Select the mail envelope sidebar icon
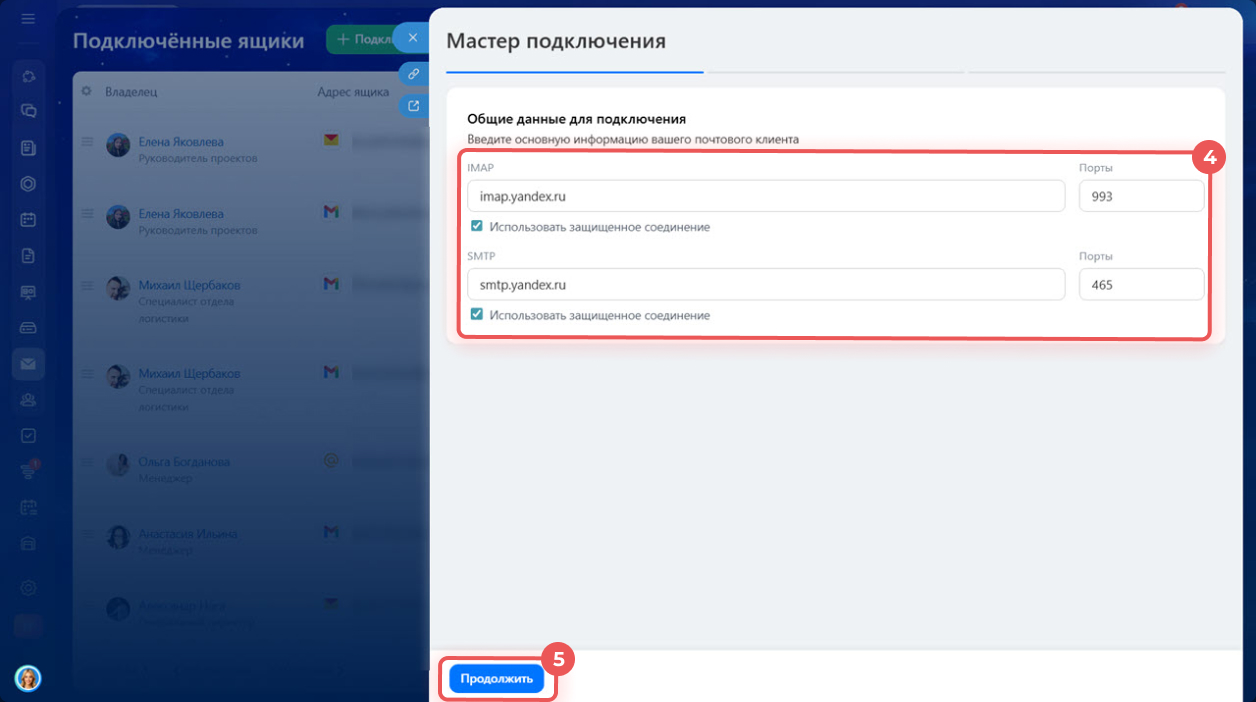Screen dimensions: 1256x702 [x=28, y=363]
